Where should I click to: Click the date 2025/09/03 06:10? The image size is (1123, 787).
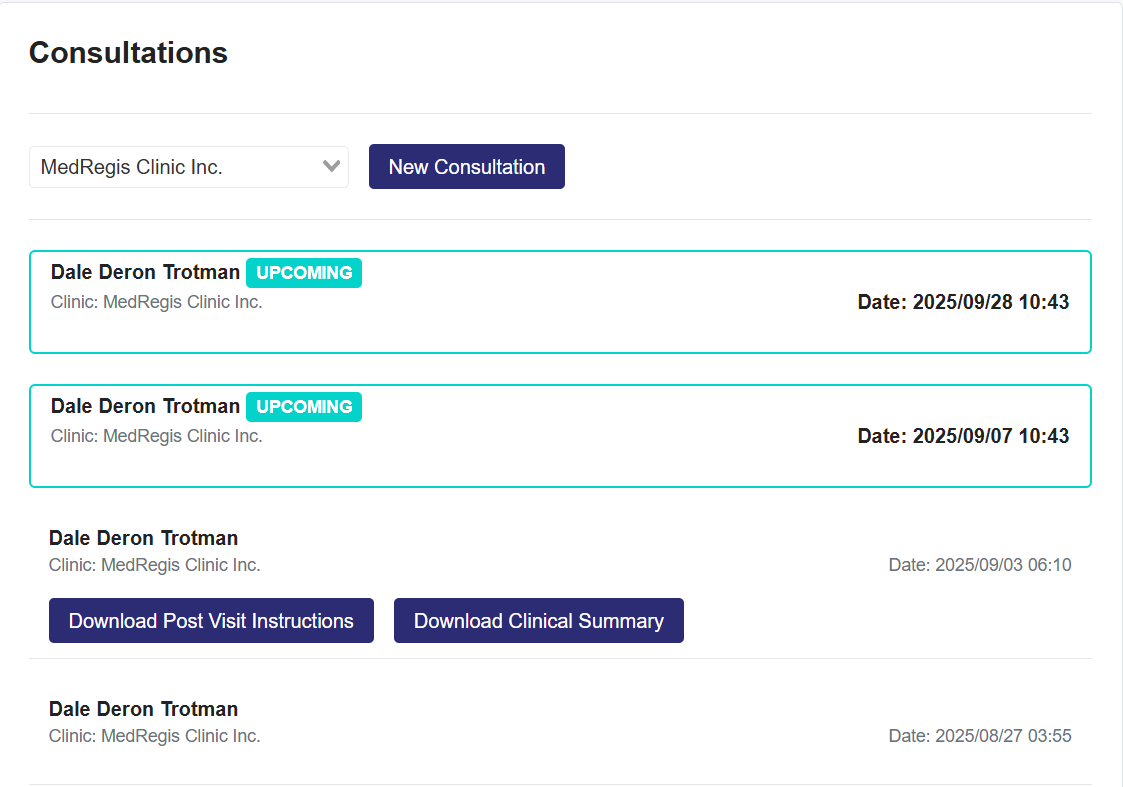coord(979,565)
